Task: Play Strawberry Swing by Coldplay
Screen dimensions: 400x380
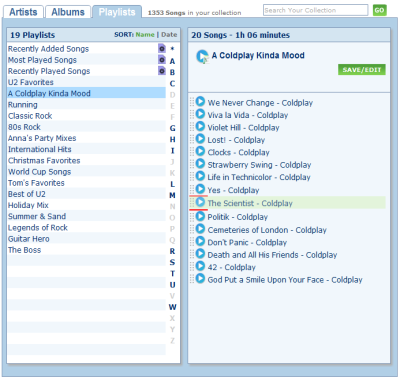Action: click(200, 164)
